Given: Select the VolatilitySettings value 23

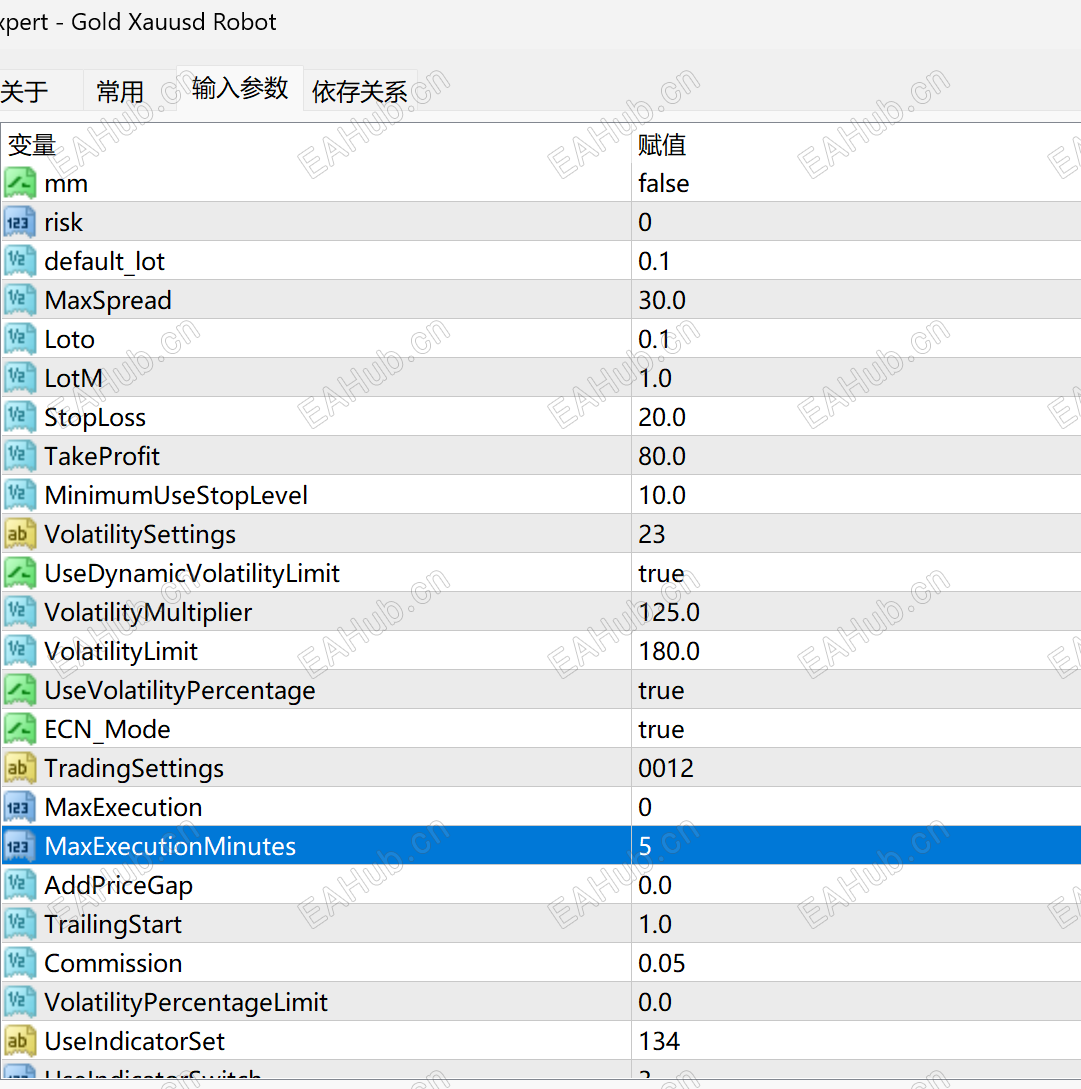Looking at the screenshot, I should pos(652,534).
